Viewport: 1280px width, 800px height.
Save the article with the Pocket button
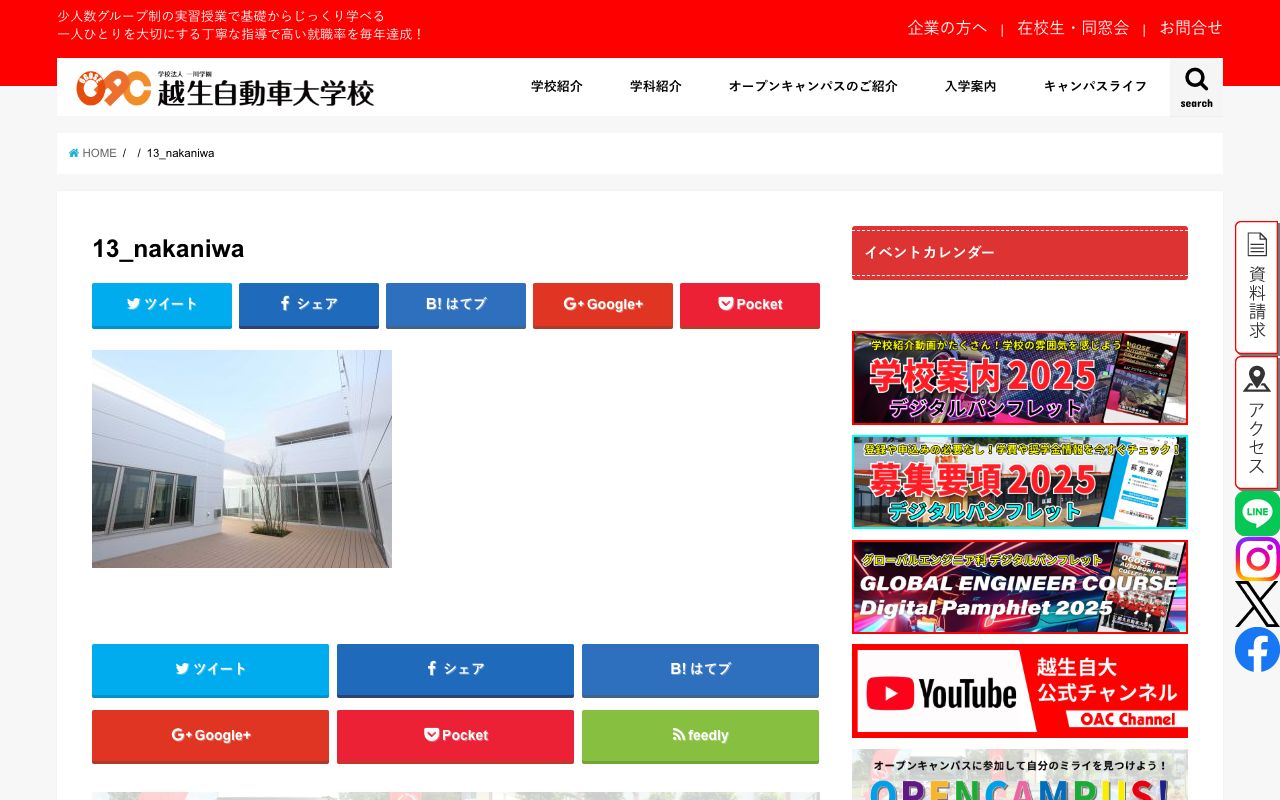749,305
